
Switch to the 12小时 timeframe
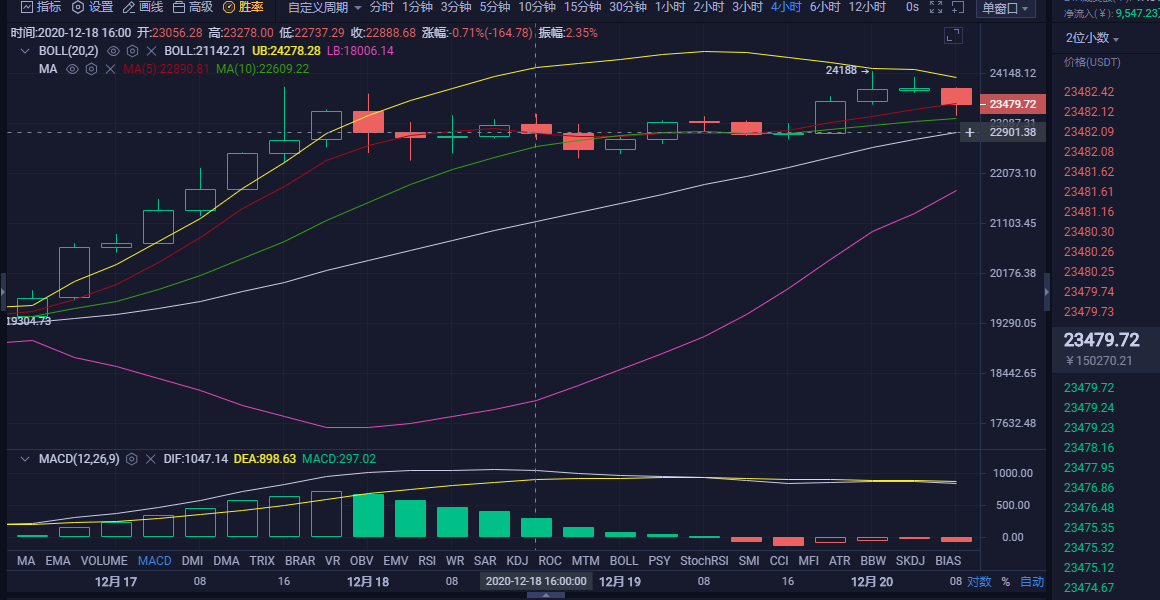point(867,7)
